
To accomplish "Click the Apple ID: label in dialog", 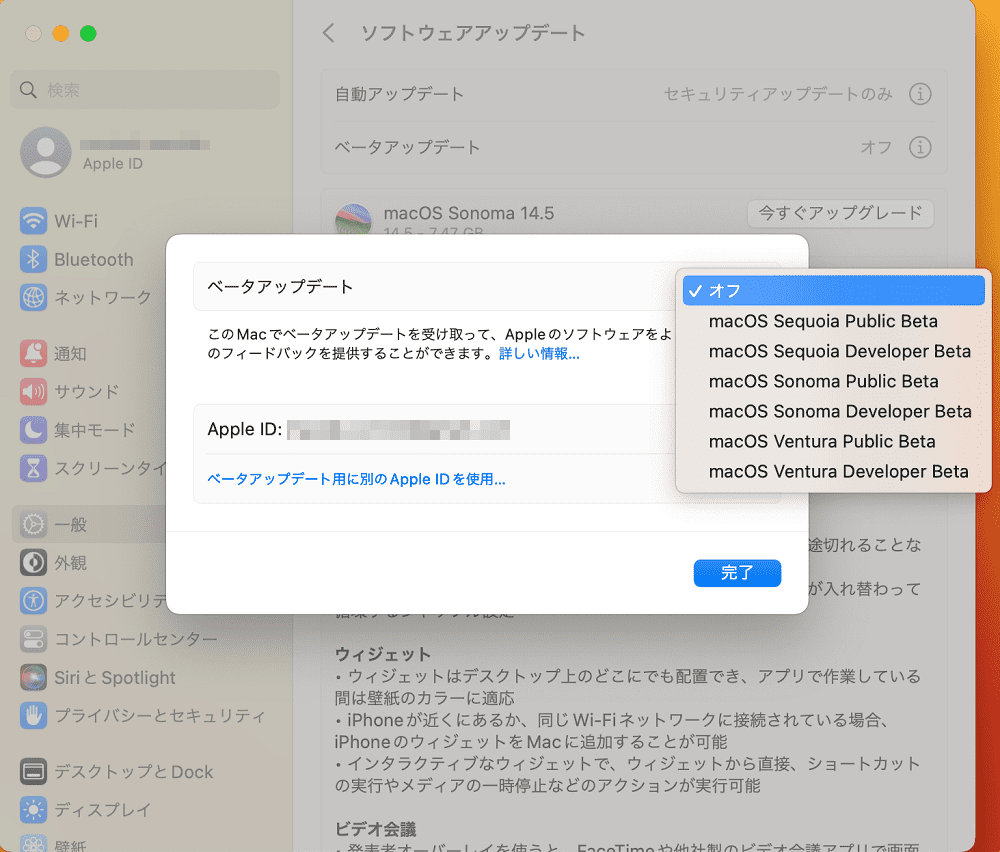I will point(244,429).
